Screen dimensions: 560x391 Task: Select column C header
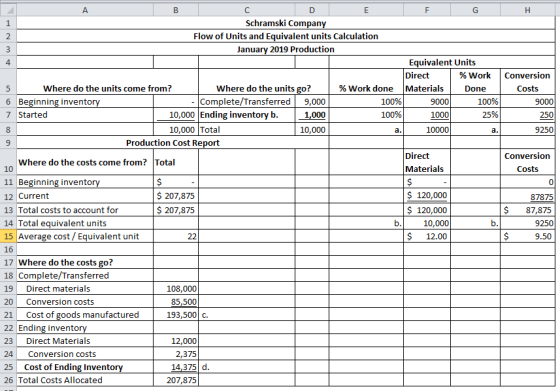[x=247, y=10]
